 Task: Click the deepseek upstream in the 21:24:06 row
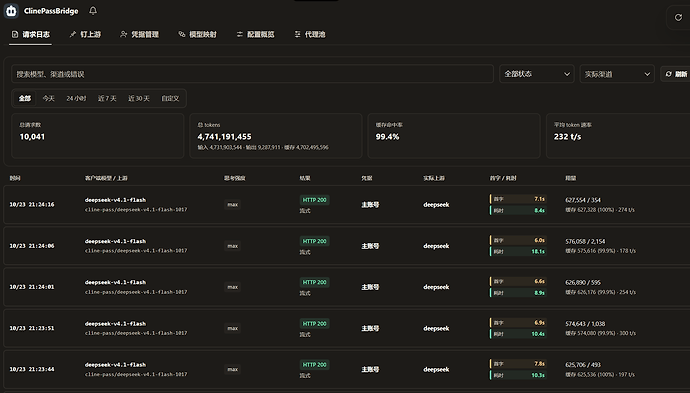436,246
